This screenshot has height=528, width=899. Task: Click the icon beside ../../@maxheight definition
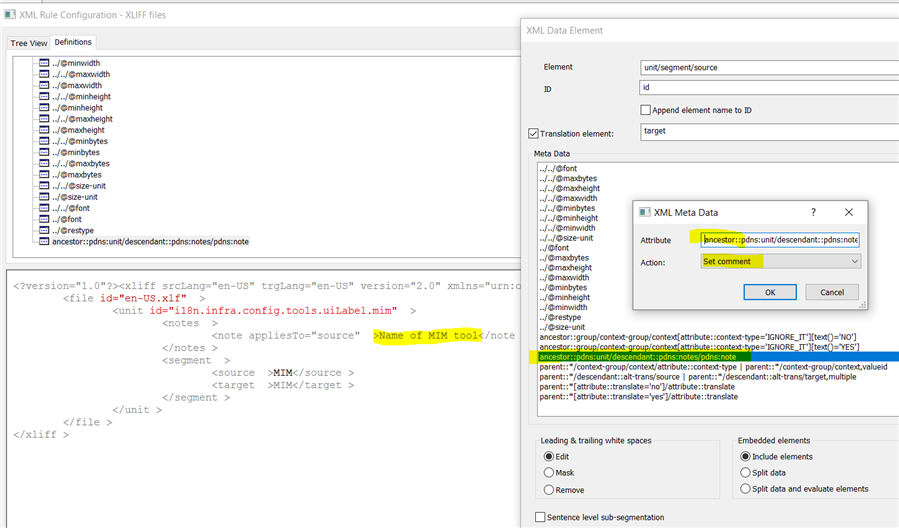pyautogui.click(x=44, y=119)
